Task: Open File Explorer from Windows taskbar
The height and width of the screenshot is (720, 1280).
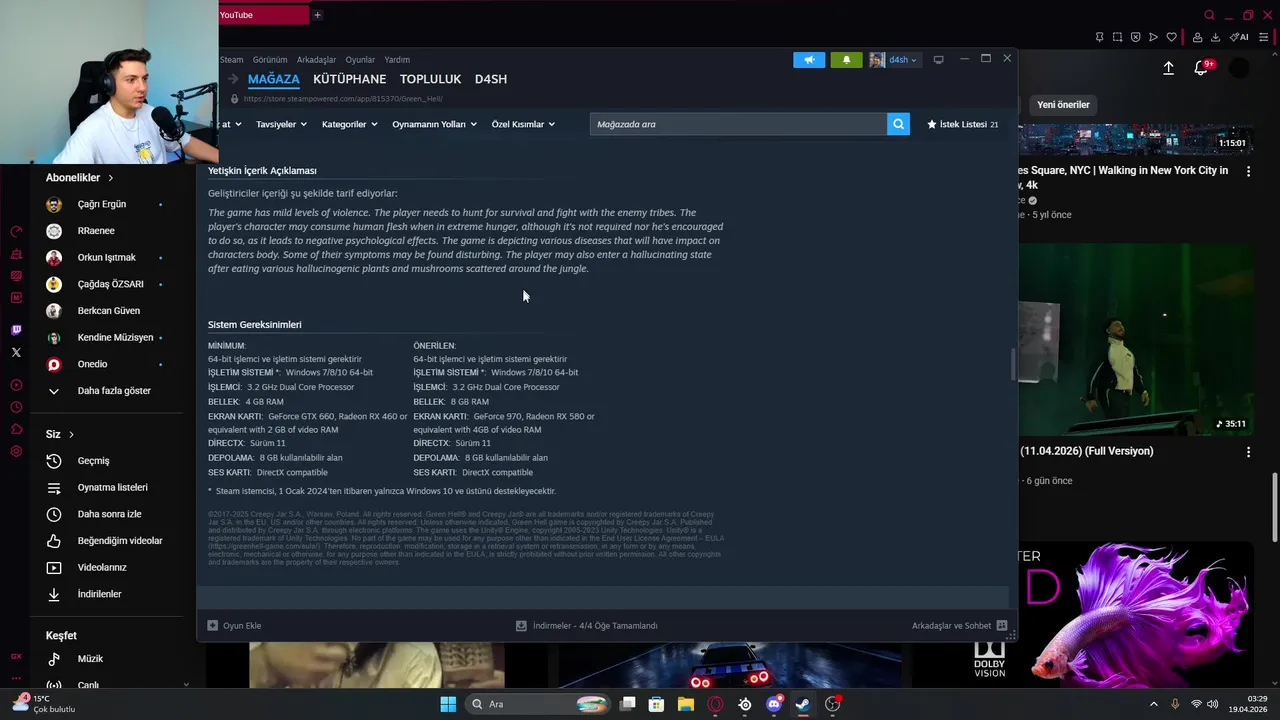Action: [686, 704]
